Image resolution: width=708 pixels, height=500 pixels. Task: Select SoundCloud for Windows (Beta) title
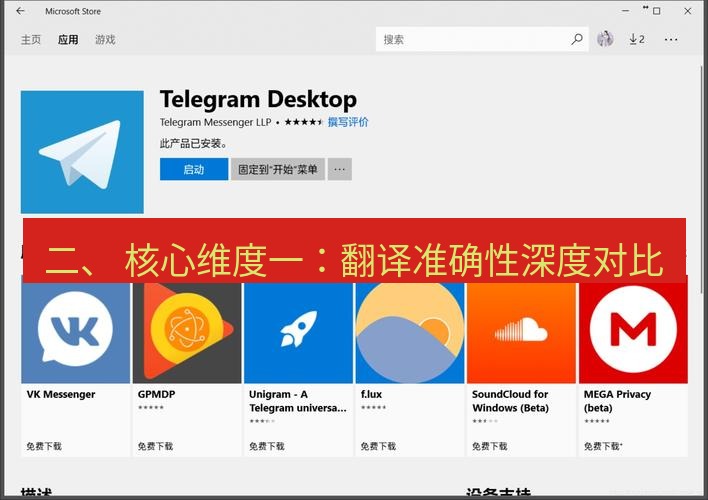coord(510,401)
